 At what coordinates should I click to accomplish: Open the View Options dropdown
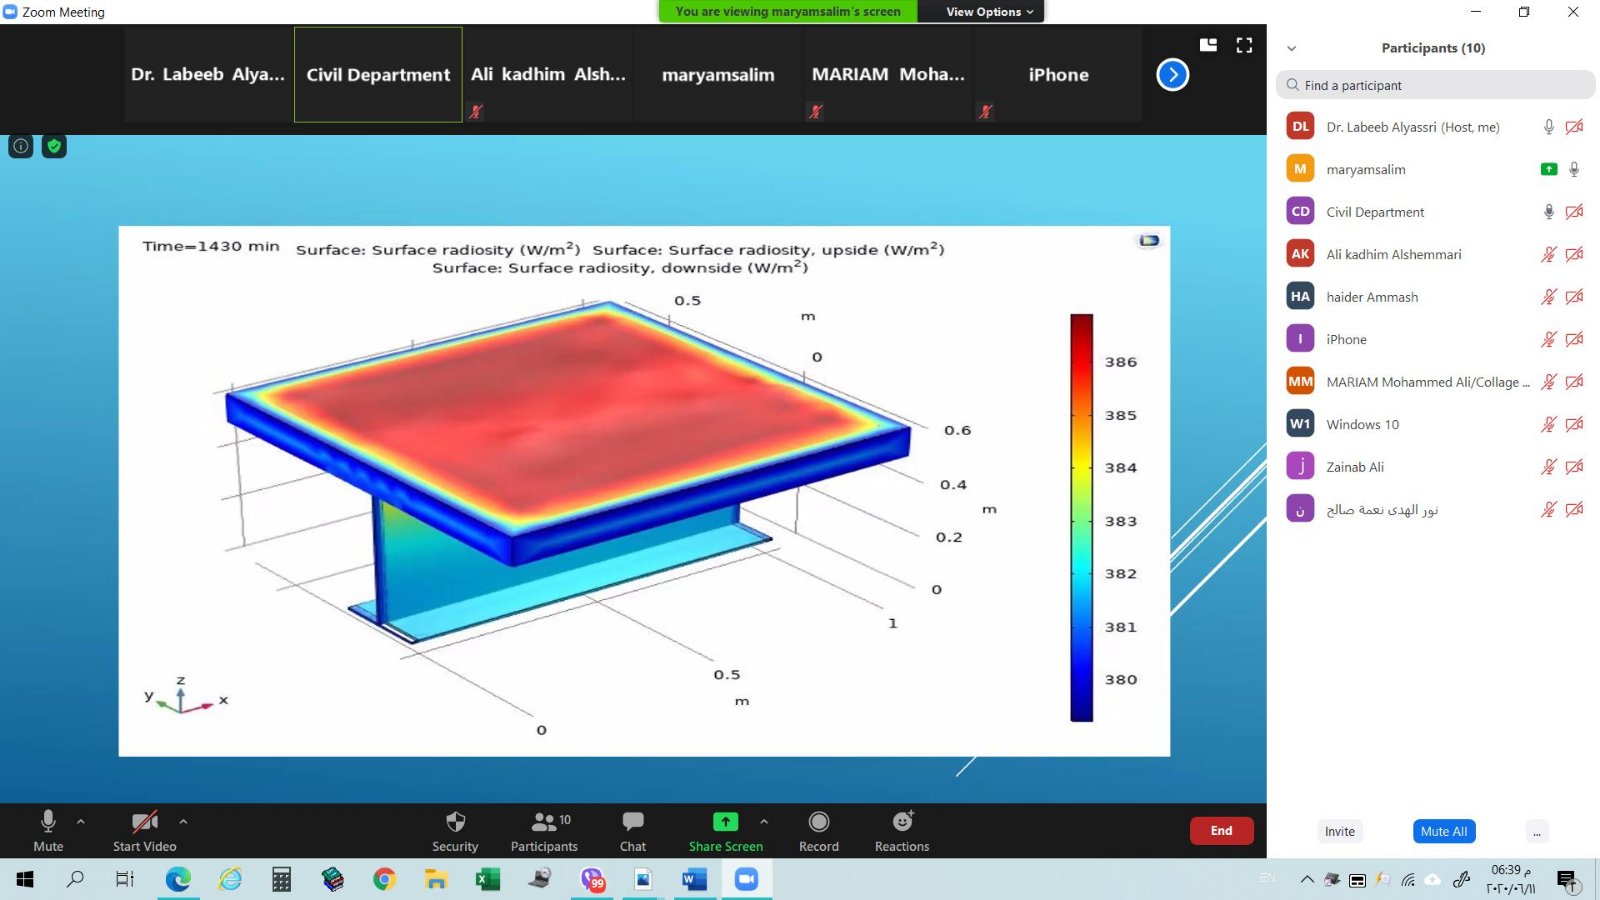[989, 12]
